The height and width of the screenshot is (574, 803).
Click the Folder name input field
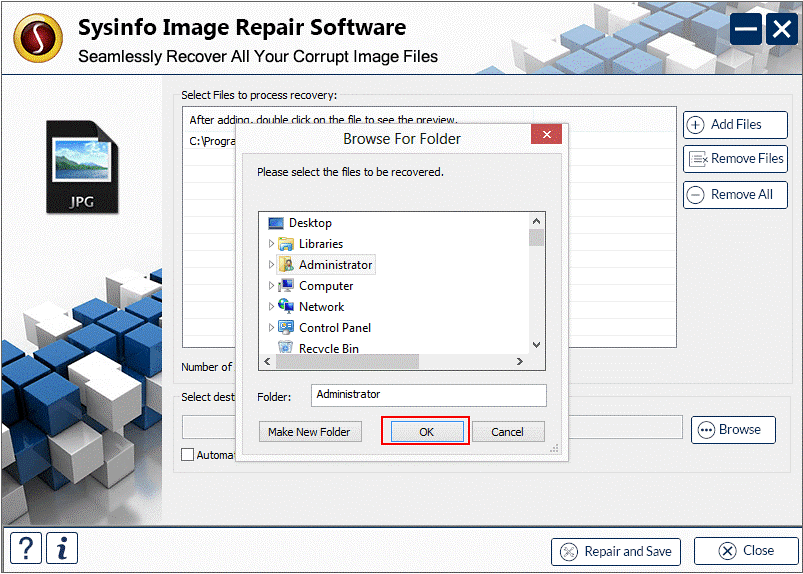pos(429,395)
